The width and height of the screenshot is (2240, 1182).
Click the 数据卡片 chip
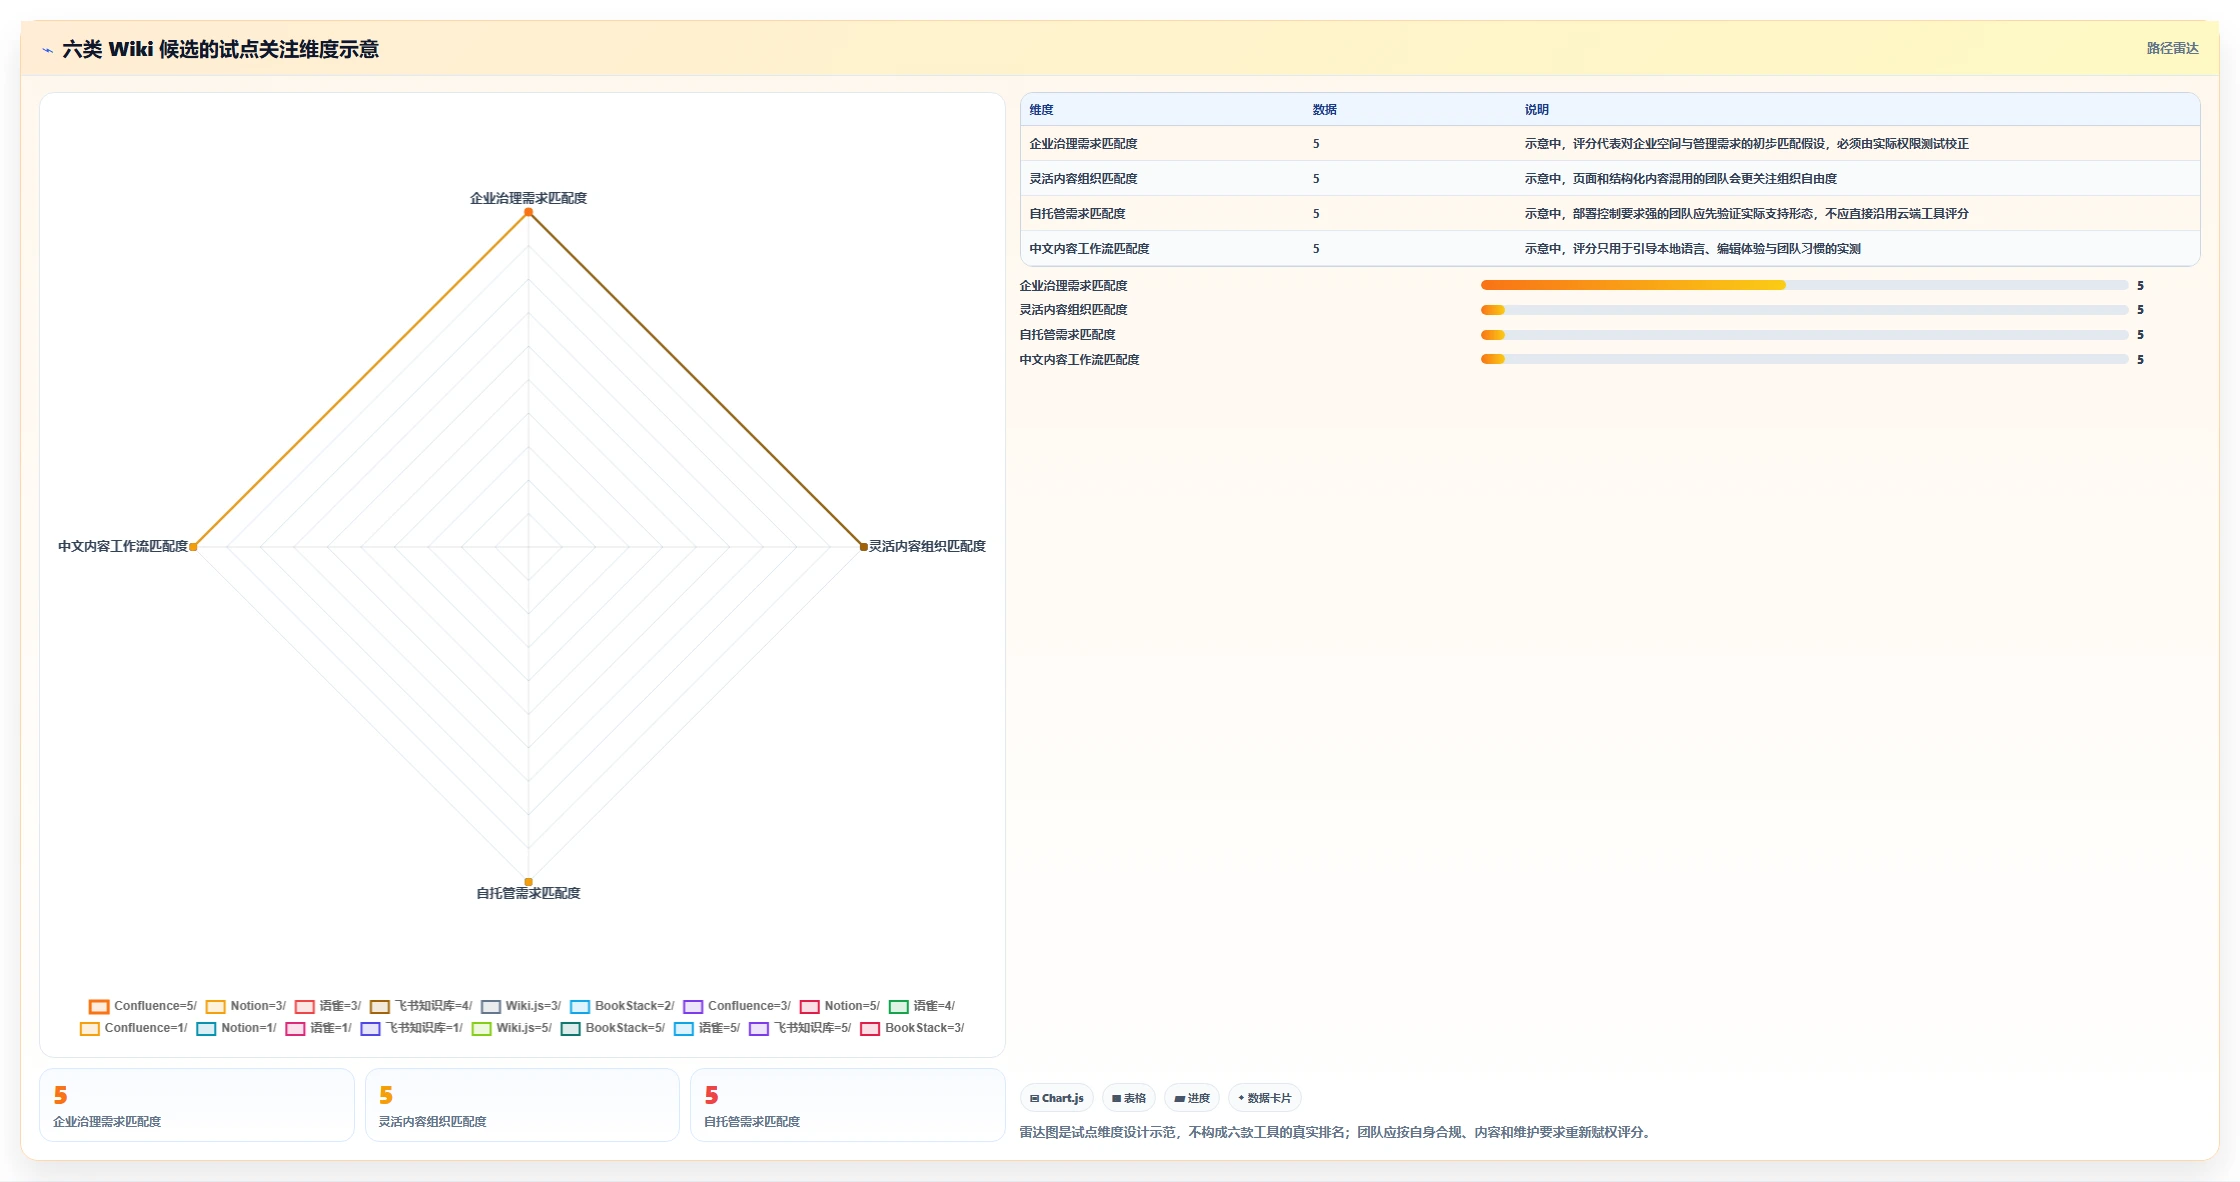pyautogui.click(x=1264, y=1098)
